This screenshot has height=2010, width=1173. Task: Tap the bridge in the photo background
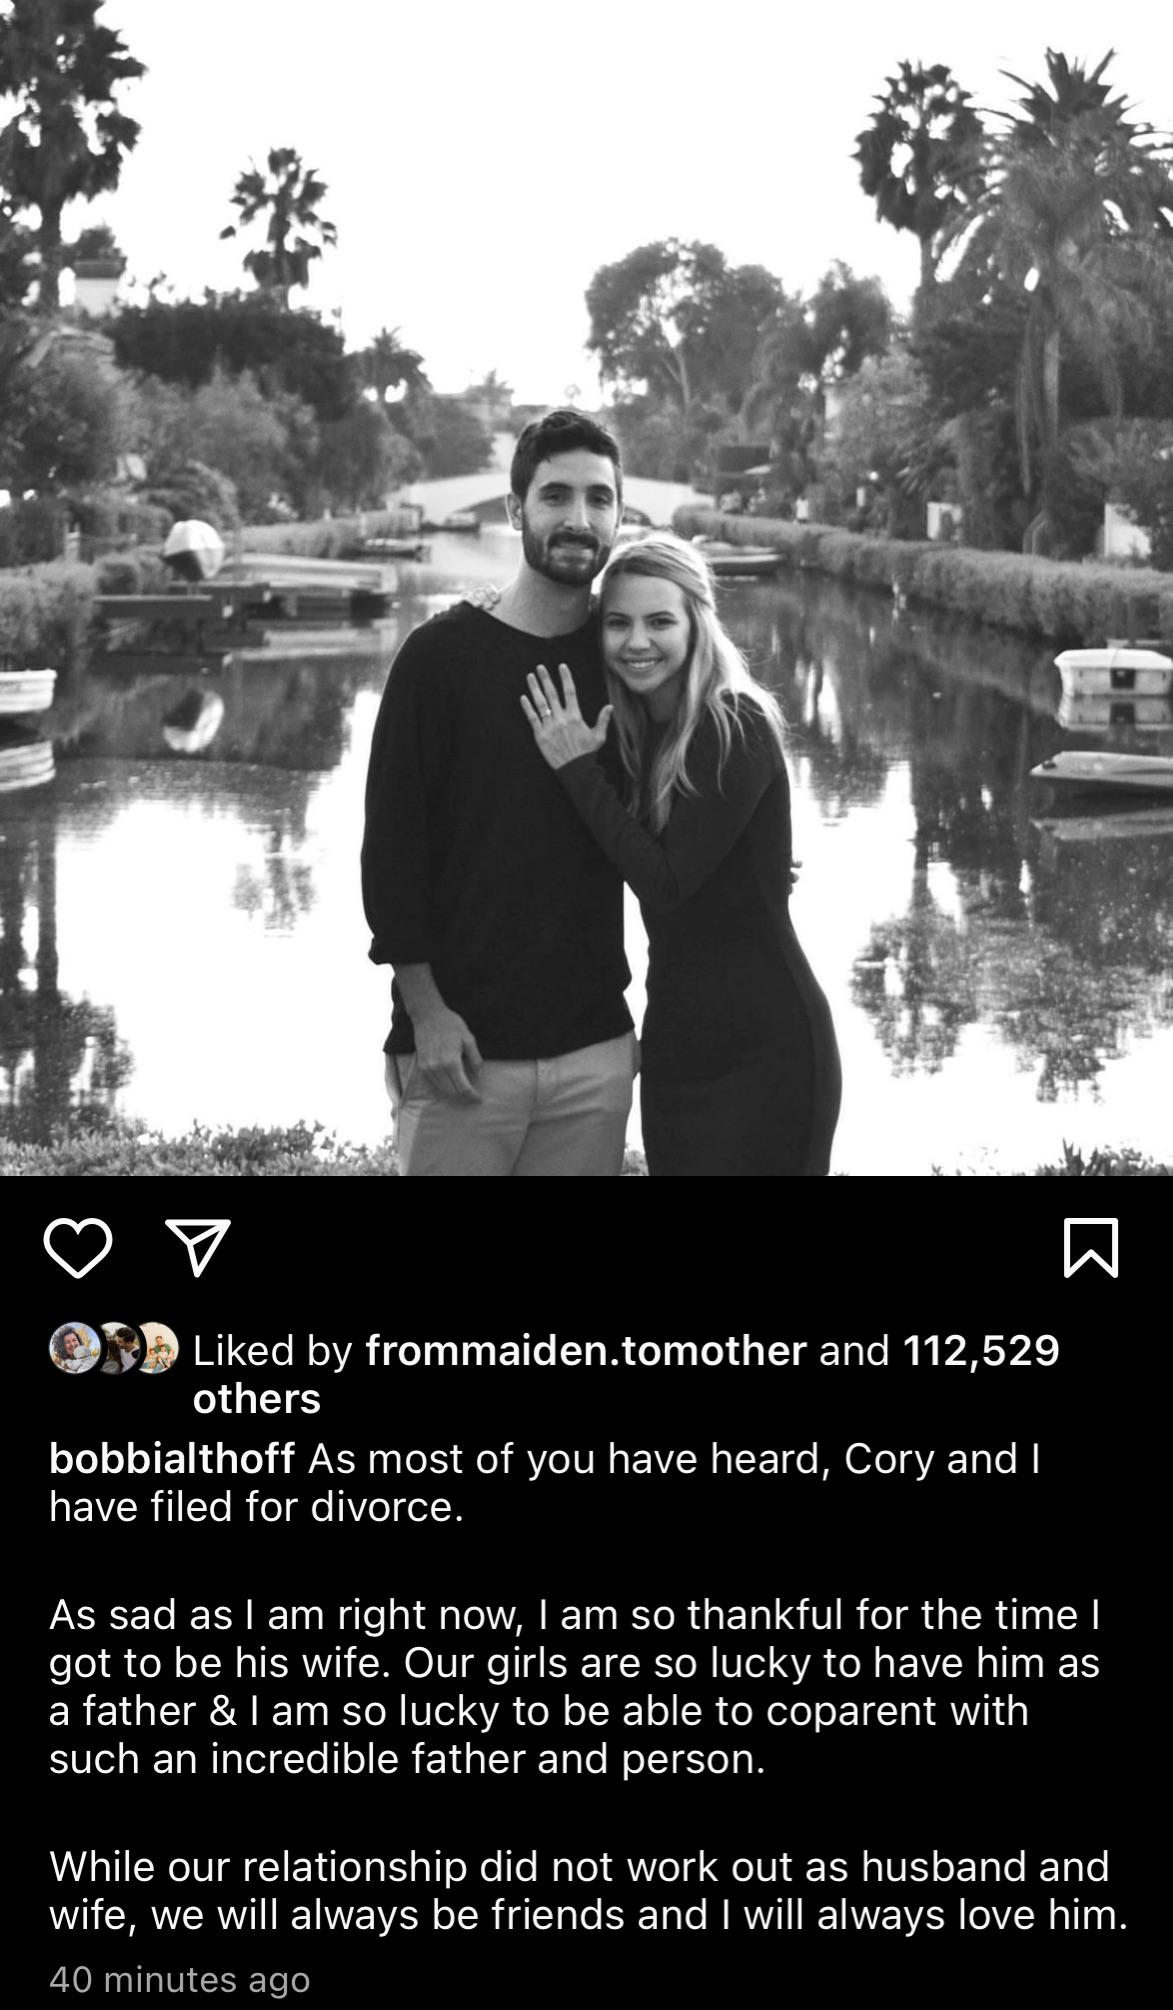520,497
